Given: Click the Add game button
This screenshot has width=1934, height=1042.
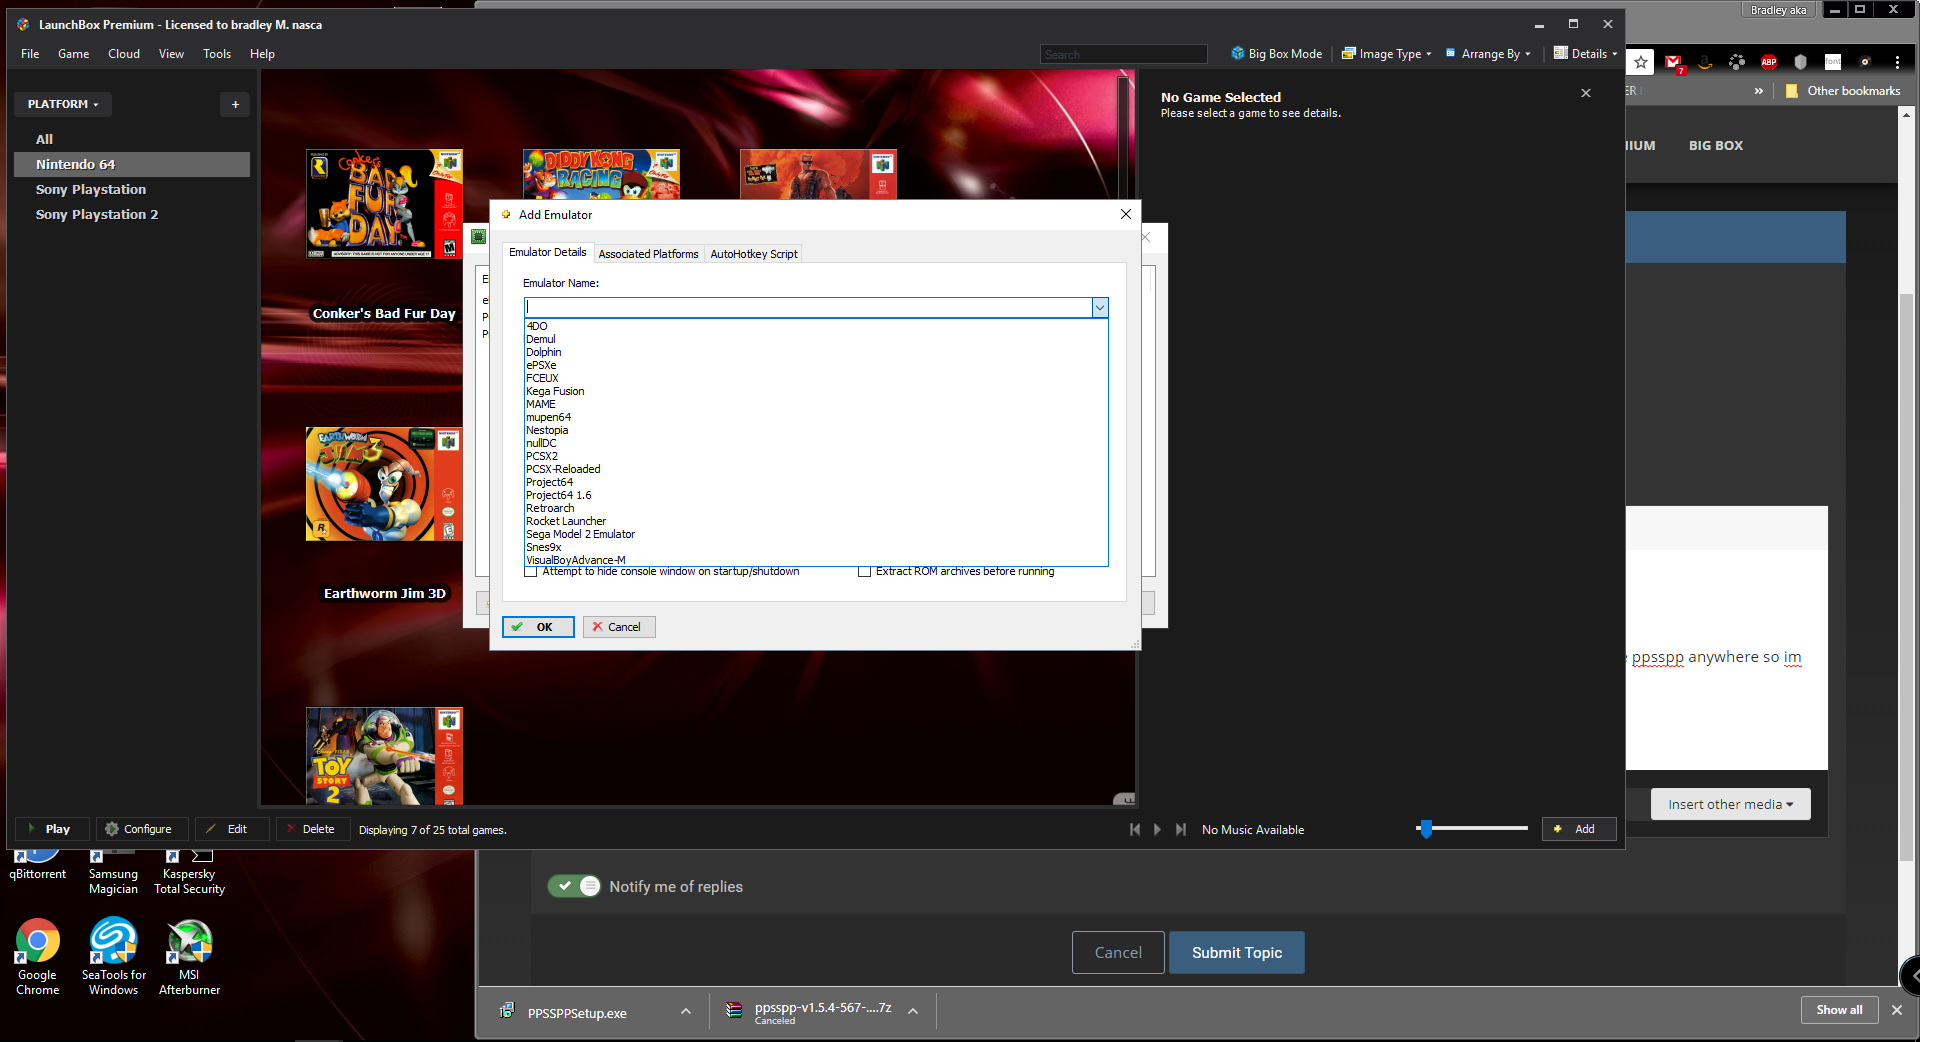Looking at the screenshot, I should point(1579,829).
